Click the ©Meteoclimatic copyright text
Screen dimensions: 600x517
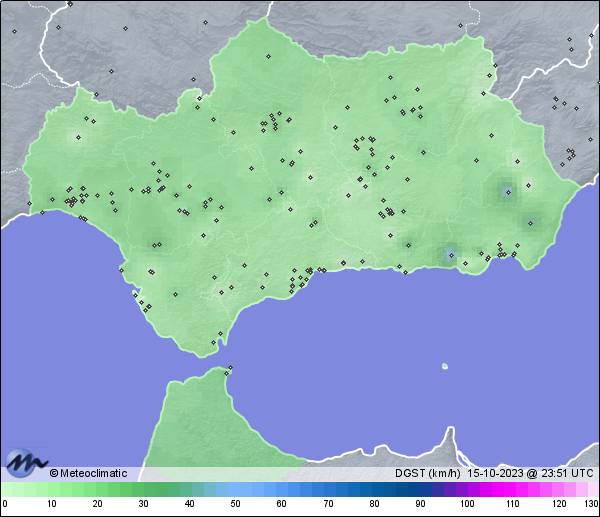(88, 473)
